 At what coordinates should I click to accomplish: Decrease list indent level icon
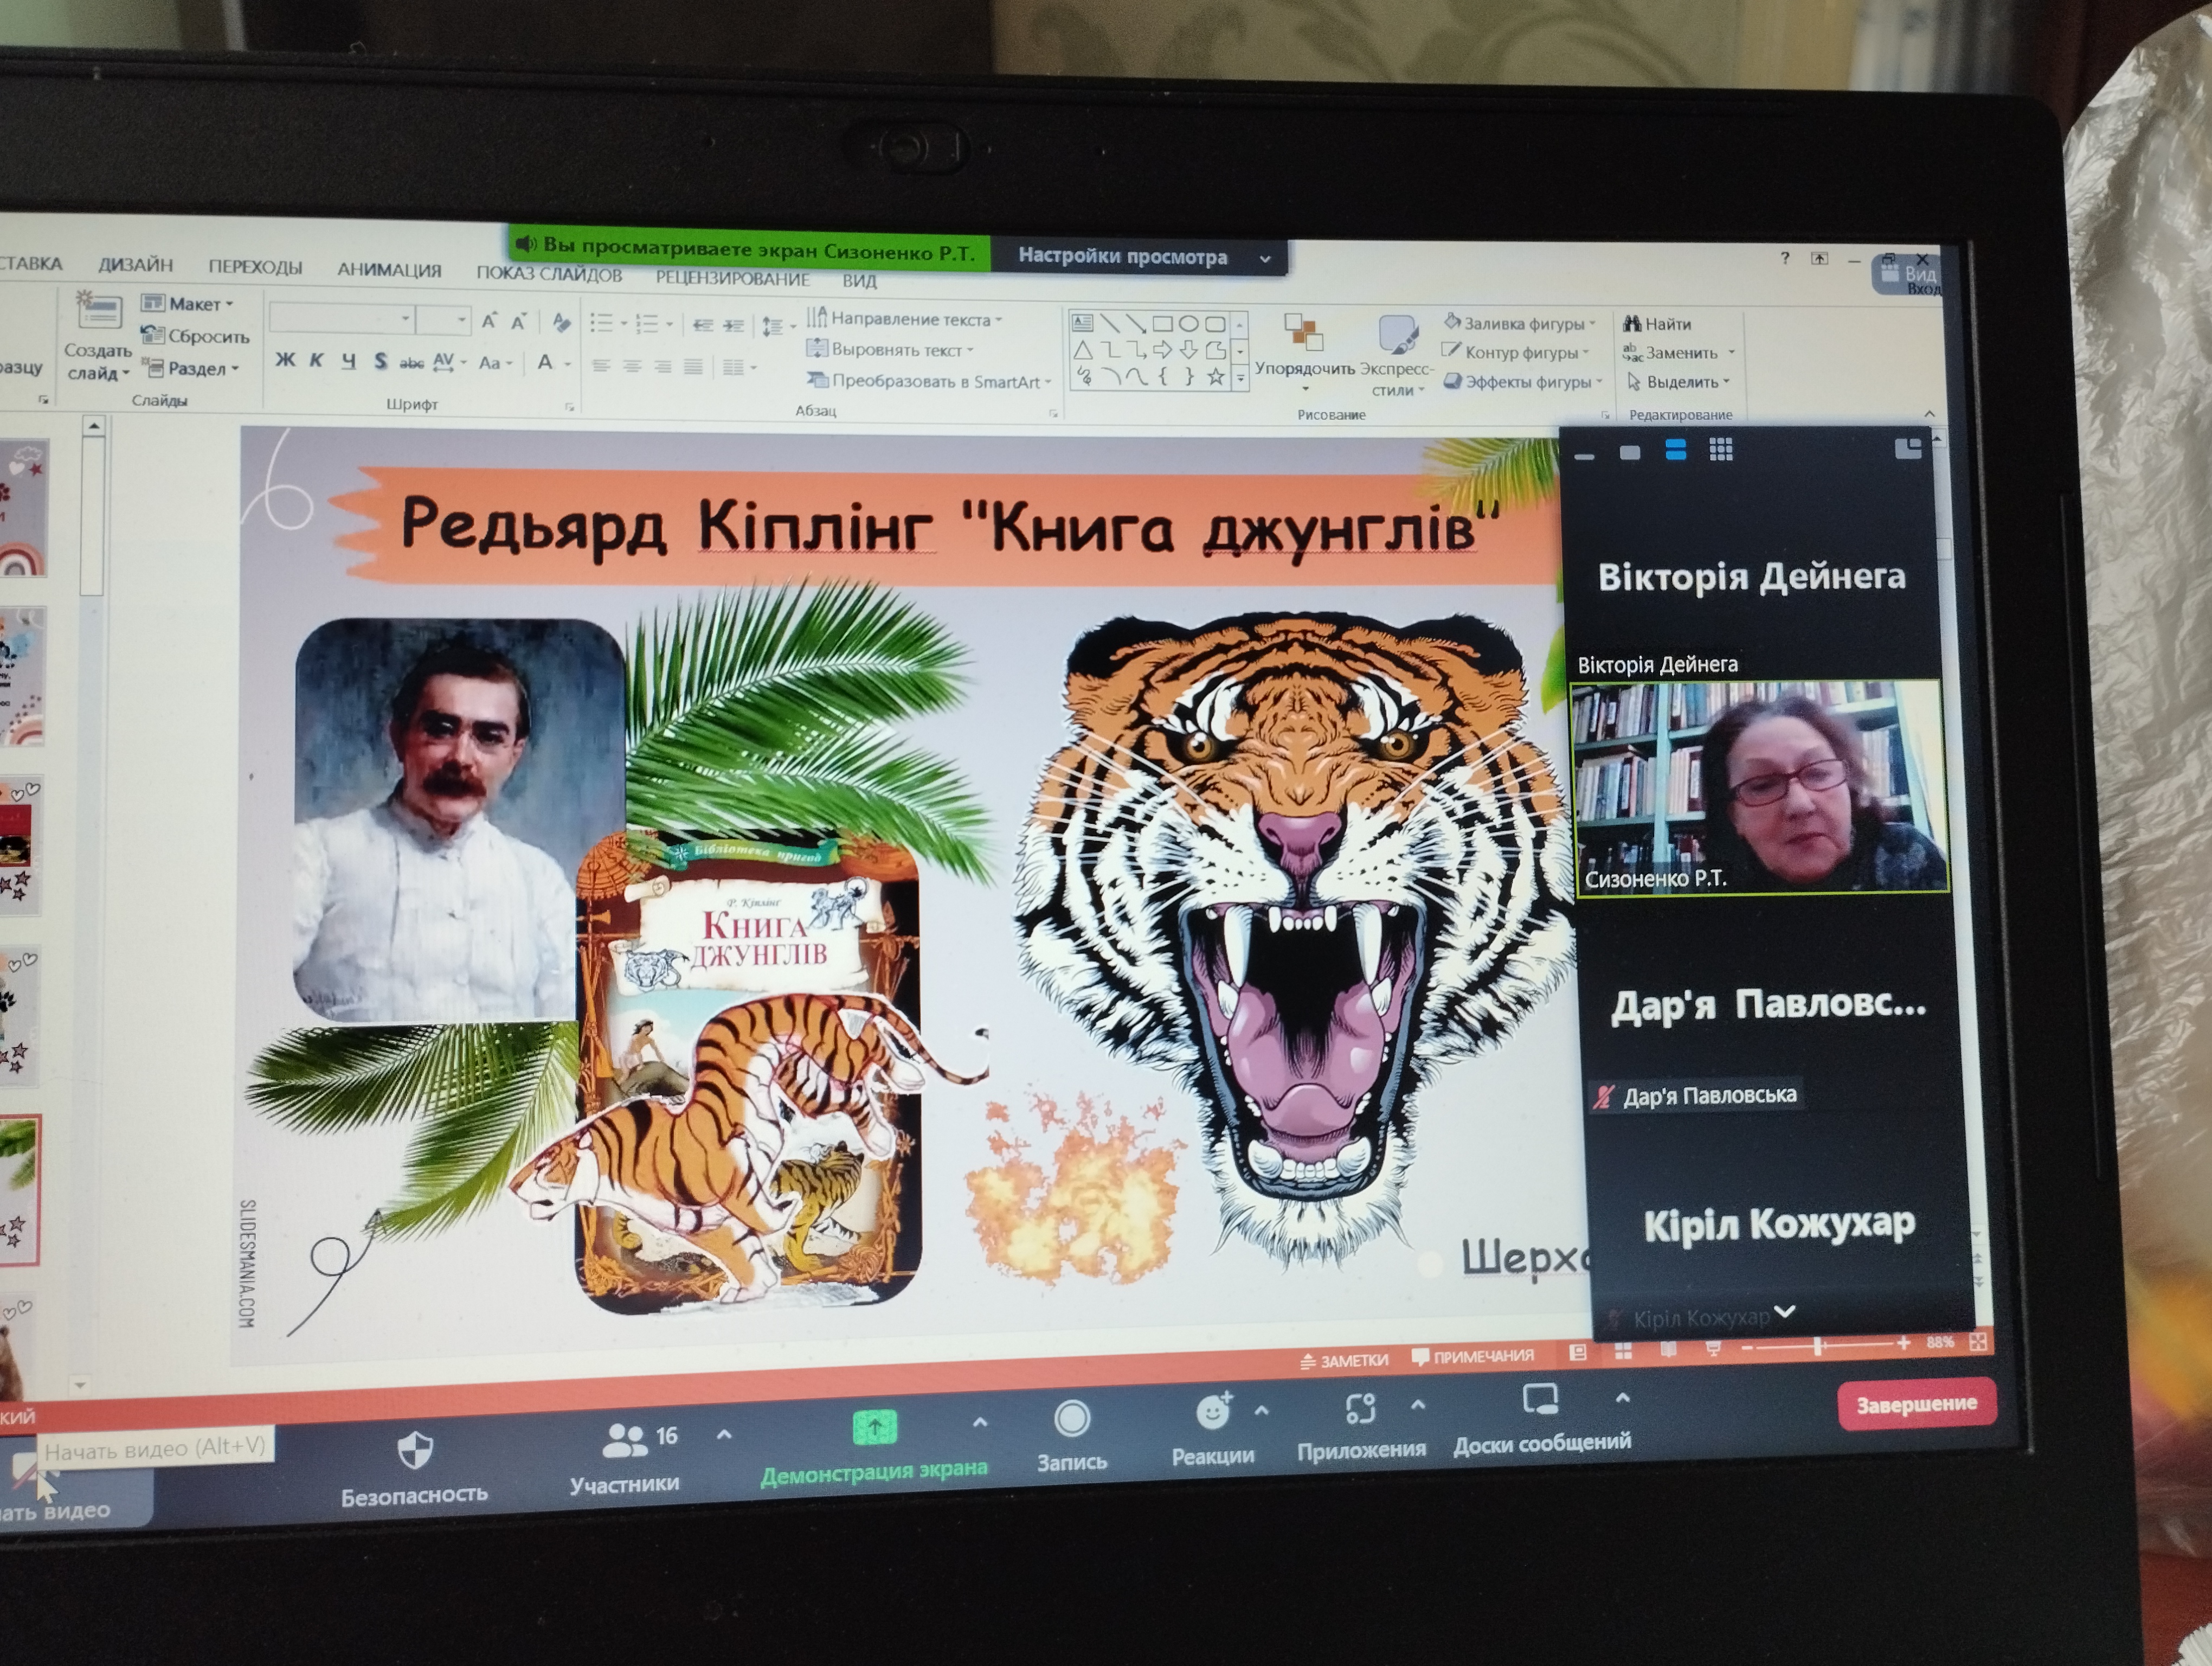click(x=703, y=325)
